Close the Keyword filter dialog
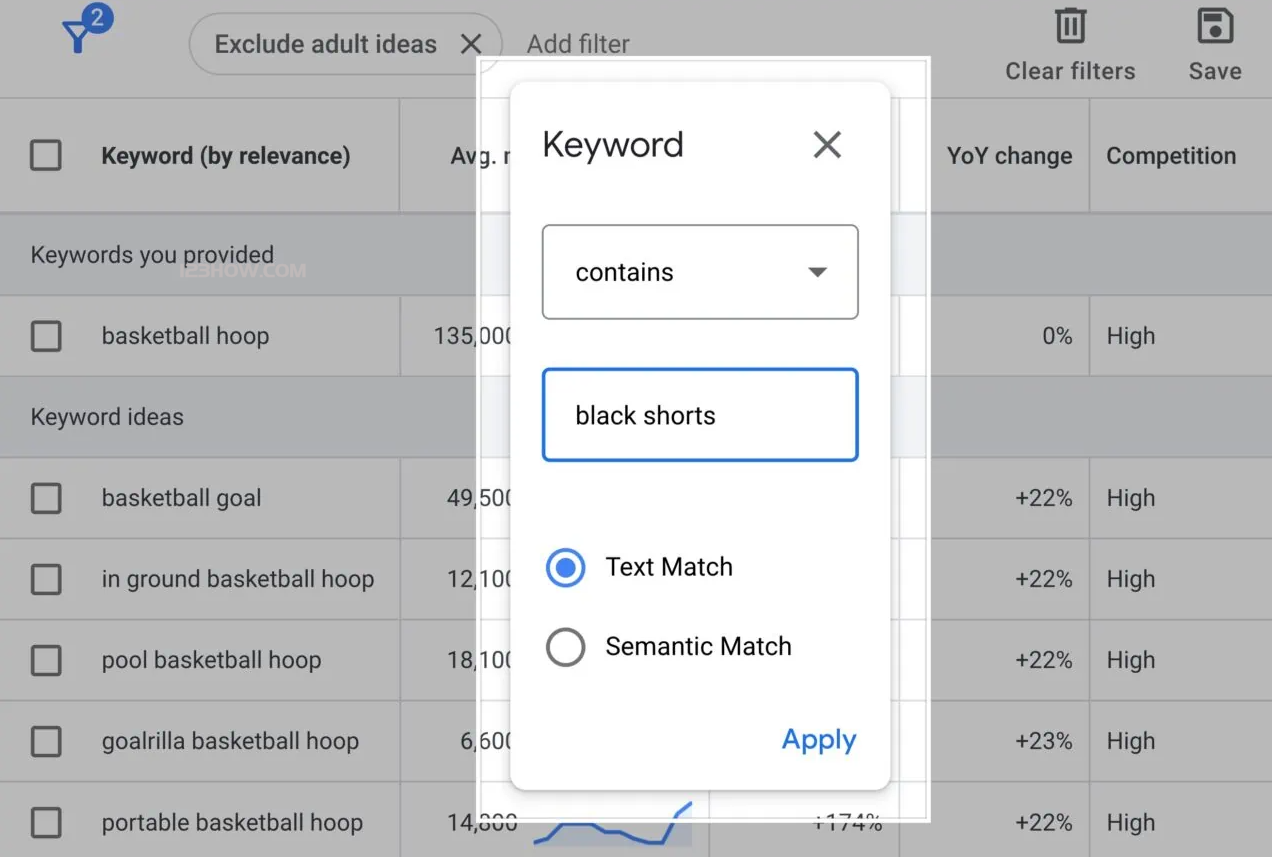 [x=827, y=145]
